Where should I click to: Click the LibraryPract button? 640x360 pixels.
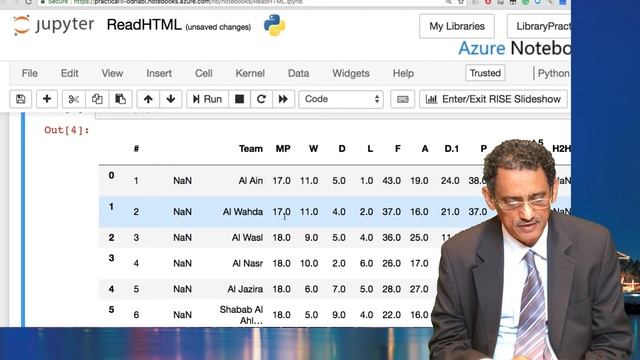539,26
